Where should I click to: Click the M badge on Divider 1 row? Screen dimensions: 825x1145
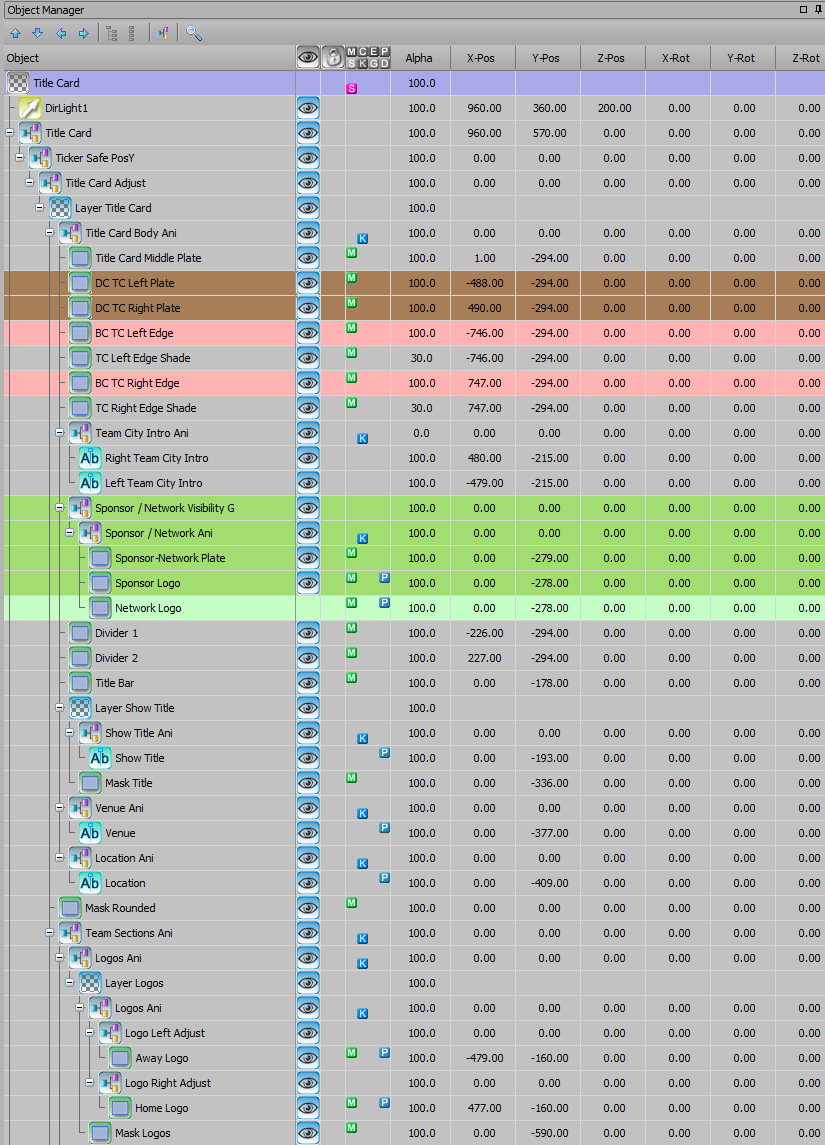[x=351, y=628]
